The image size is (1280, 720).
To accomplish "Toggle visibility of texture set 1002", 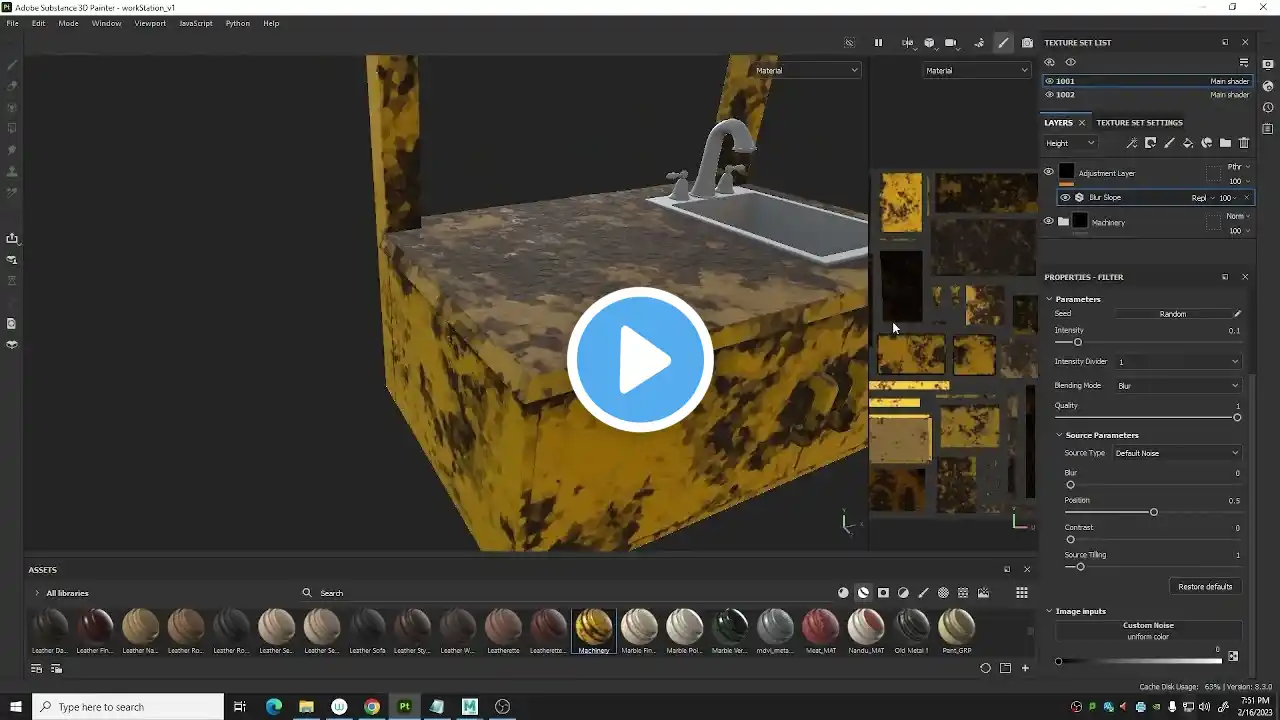I will pyautogui.click(x=1049, y=95).
